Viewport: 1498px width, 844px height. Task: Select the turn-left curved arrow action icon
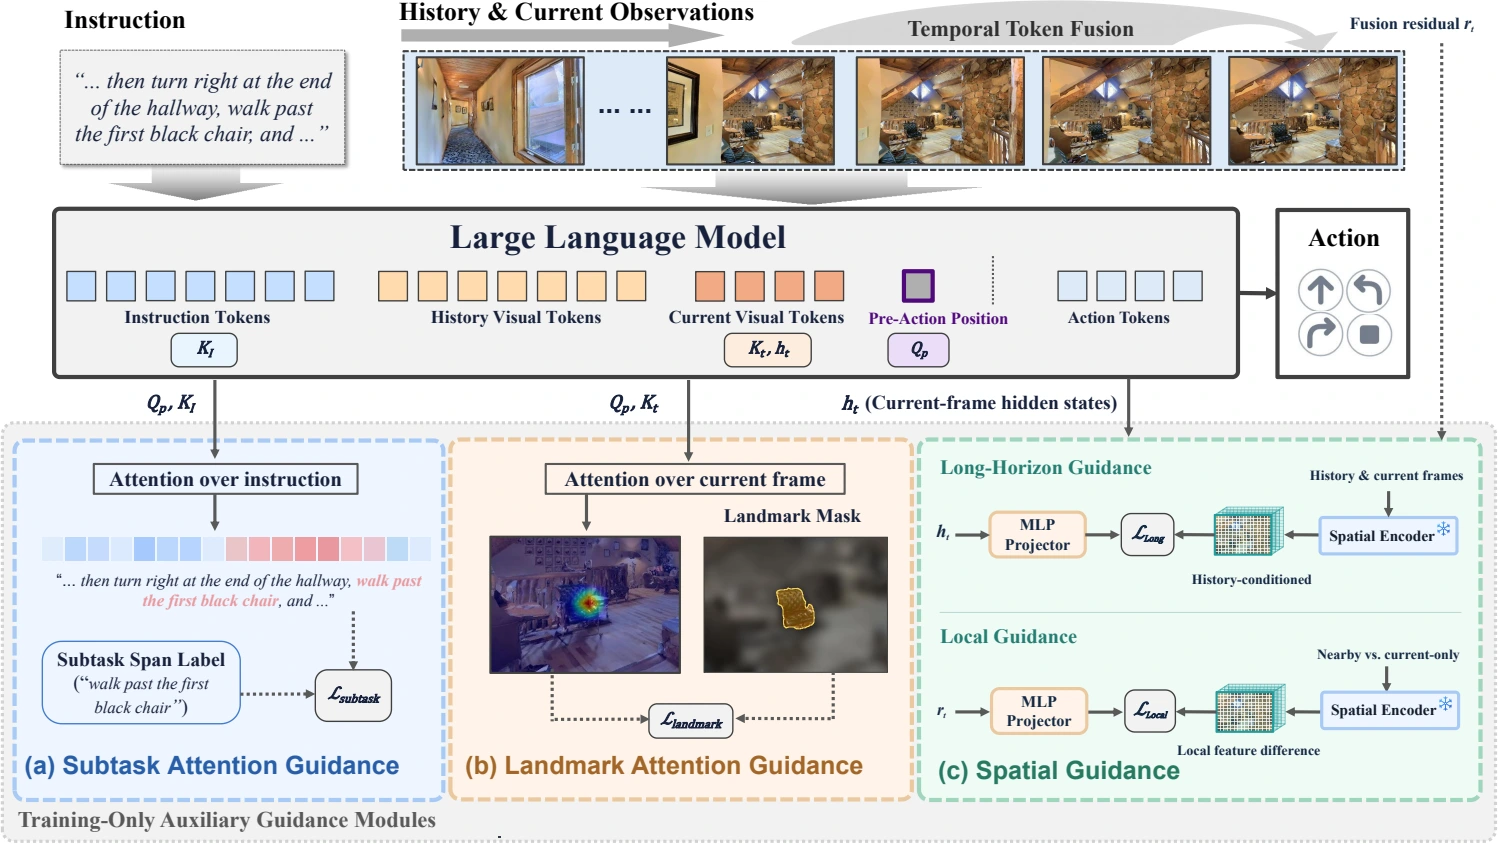1369,291
